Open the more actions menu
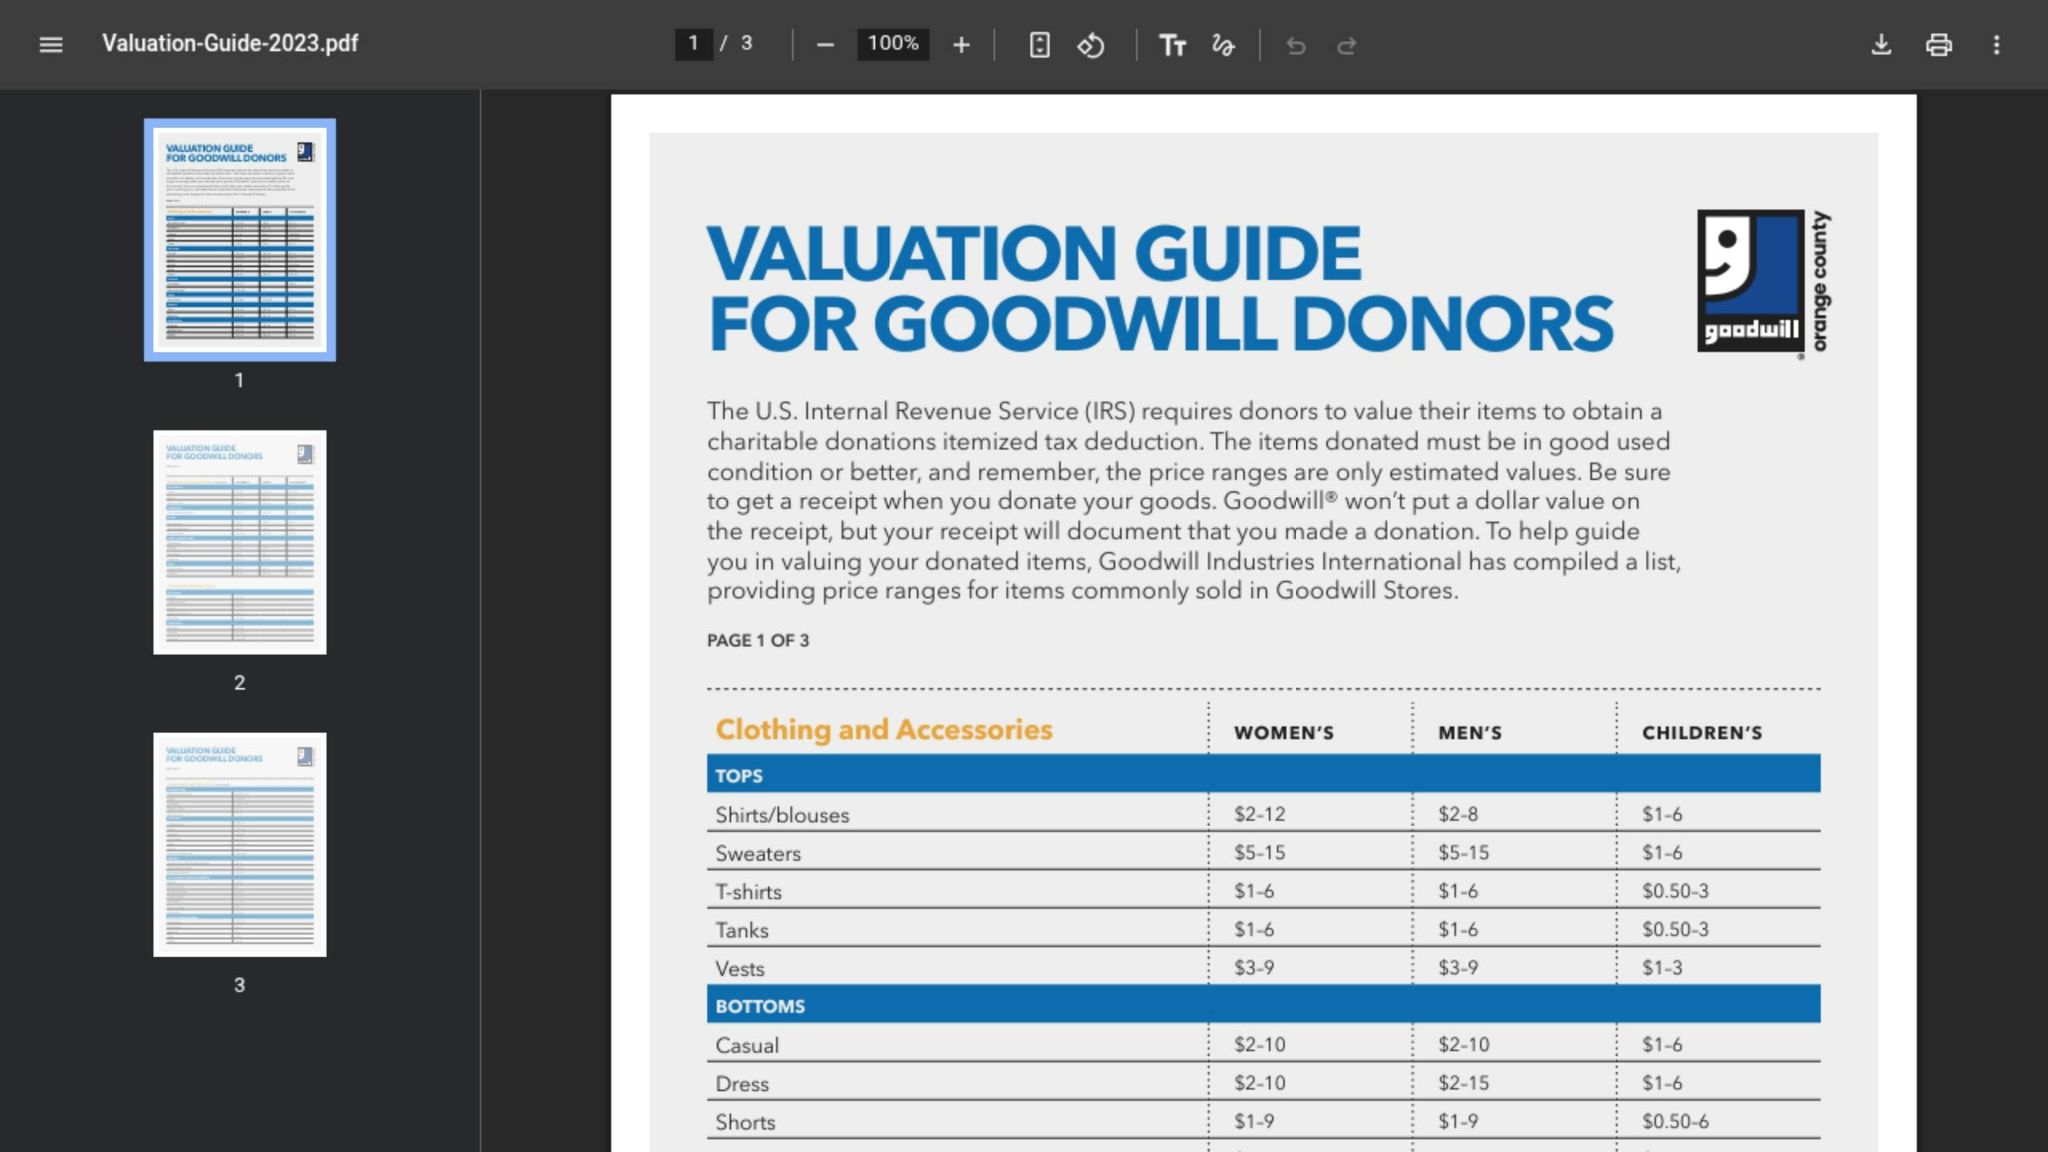Viewport: 2048px width, 1152px height. click(1997, 45)
